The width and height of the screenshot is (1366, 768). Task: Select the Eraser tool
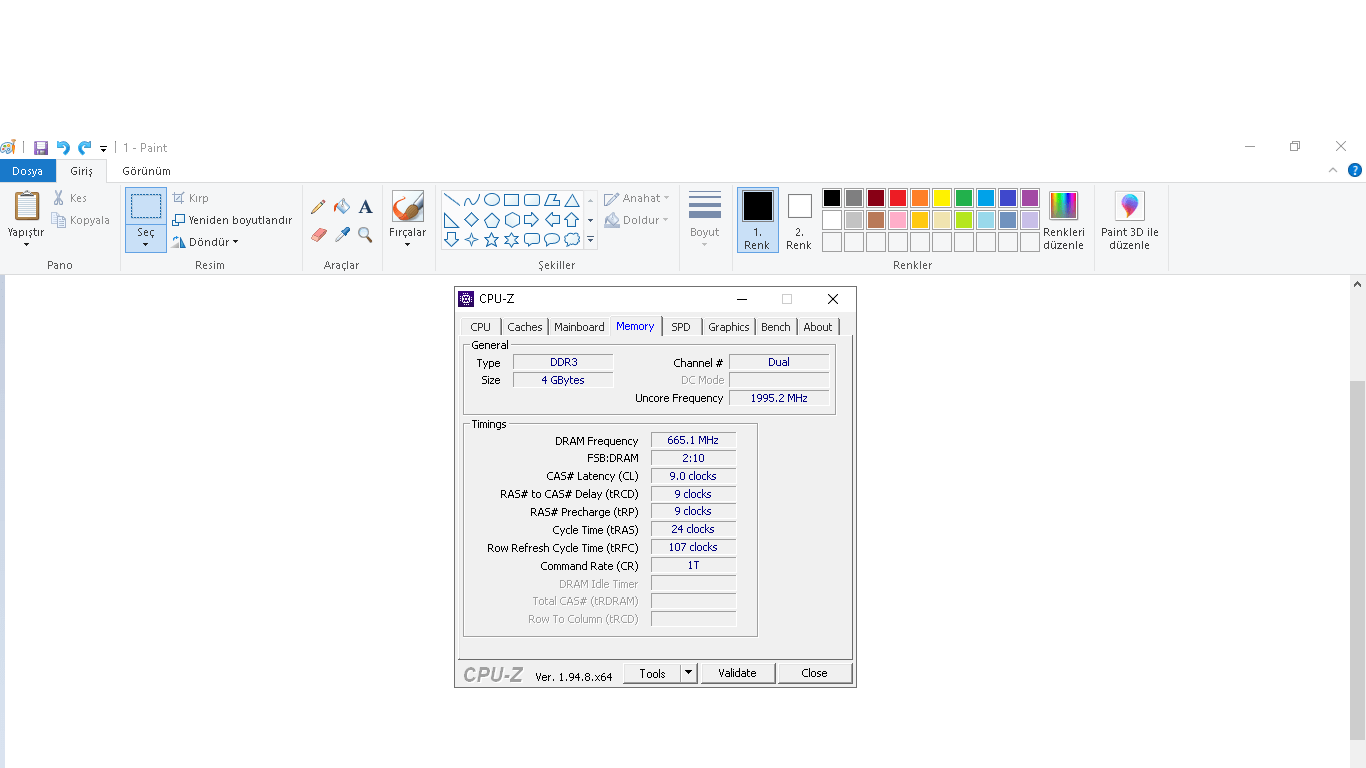pyautogui.click(x=318, y=234)
